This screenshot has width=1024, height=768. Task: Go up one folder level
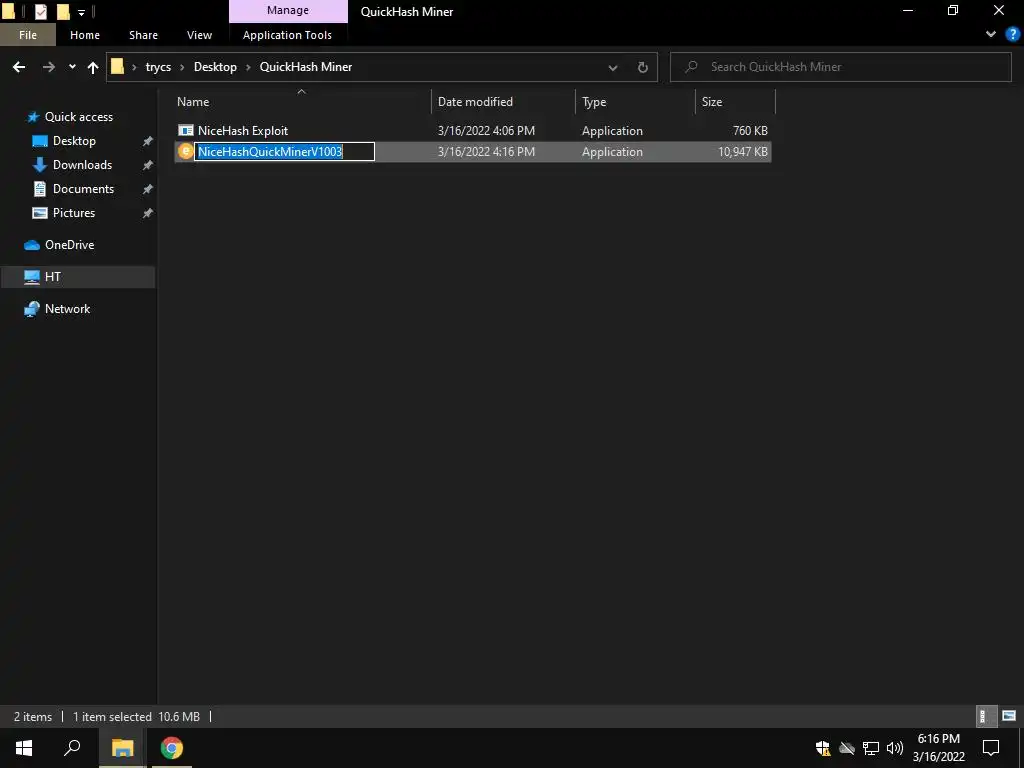[93, 67]
